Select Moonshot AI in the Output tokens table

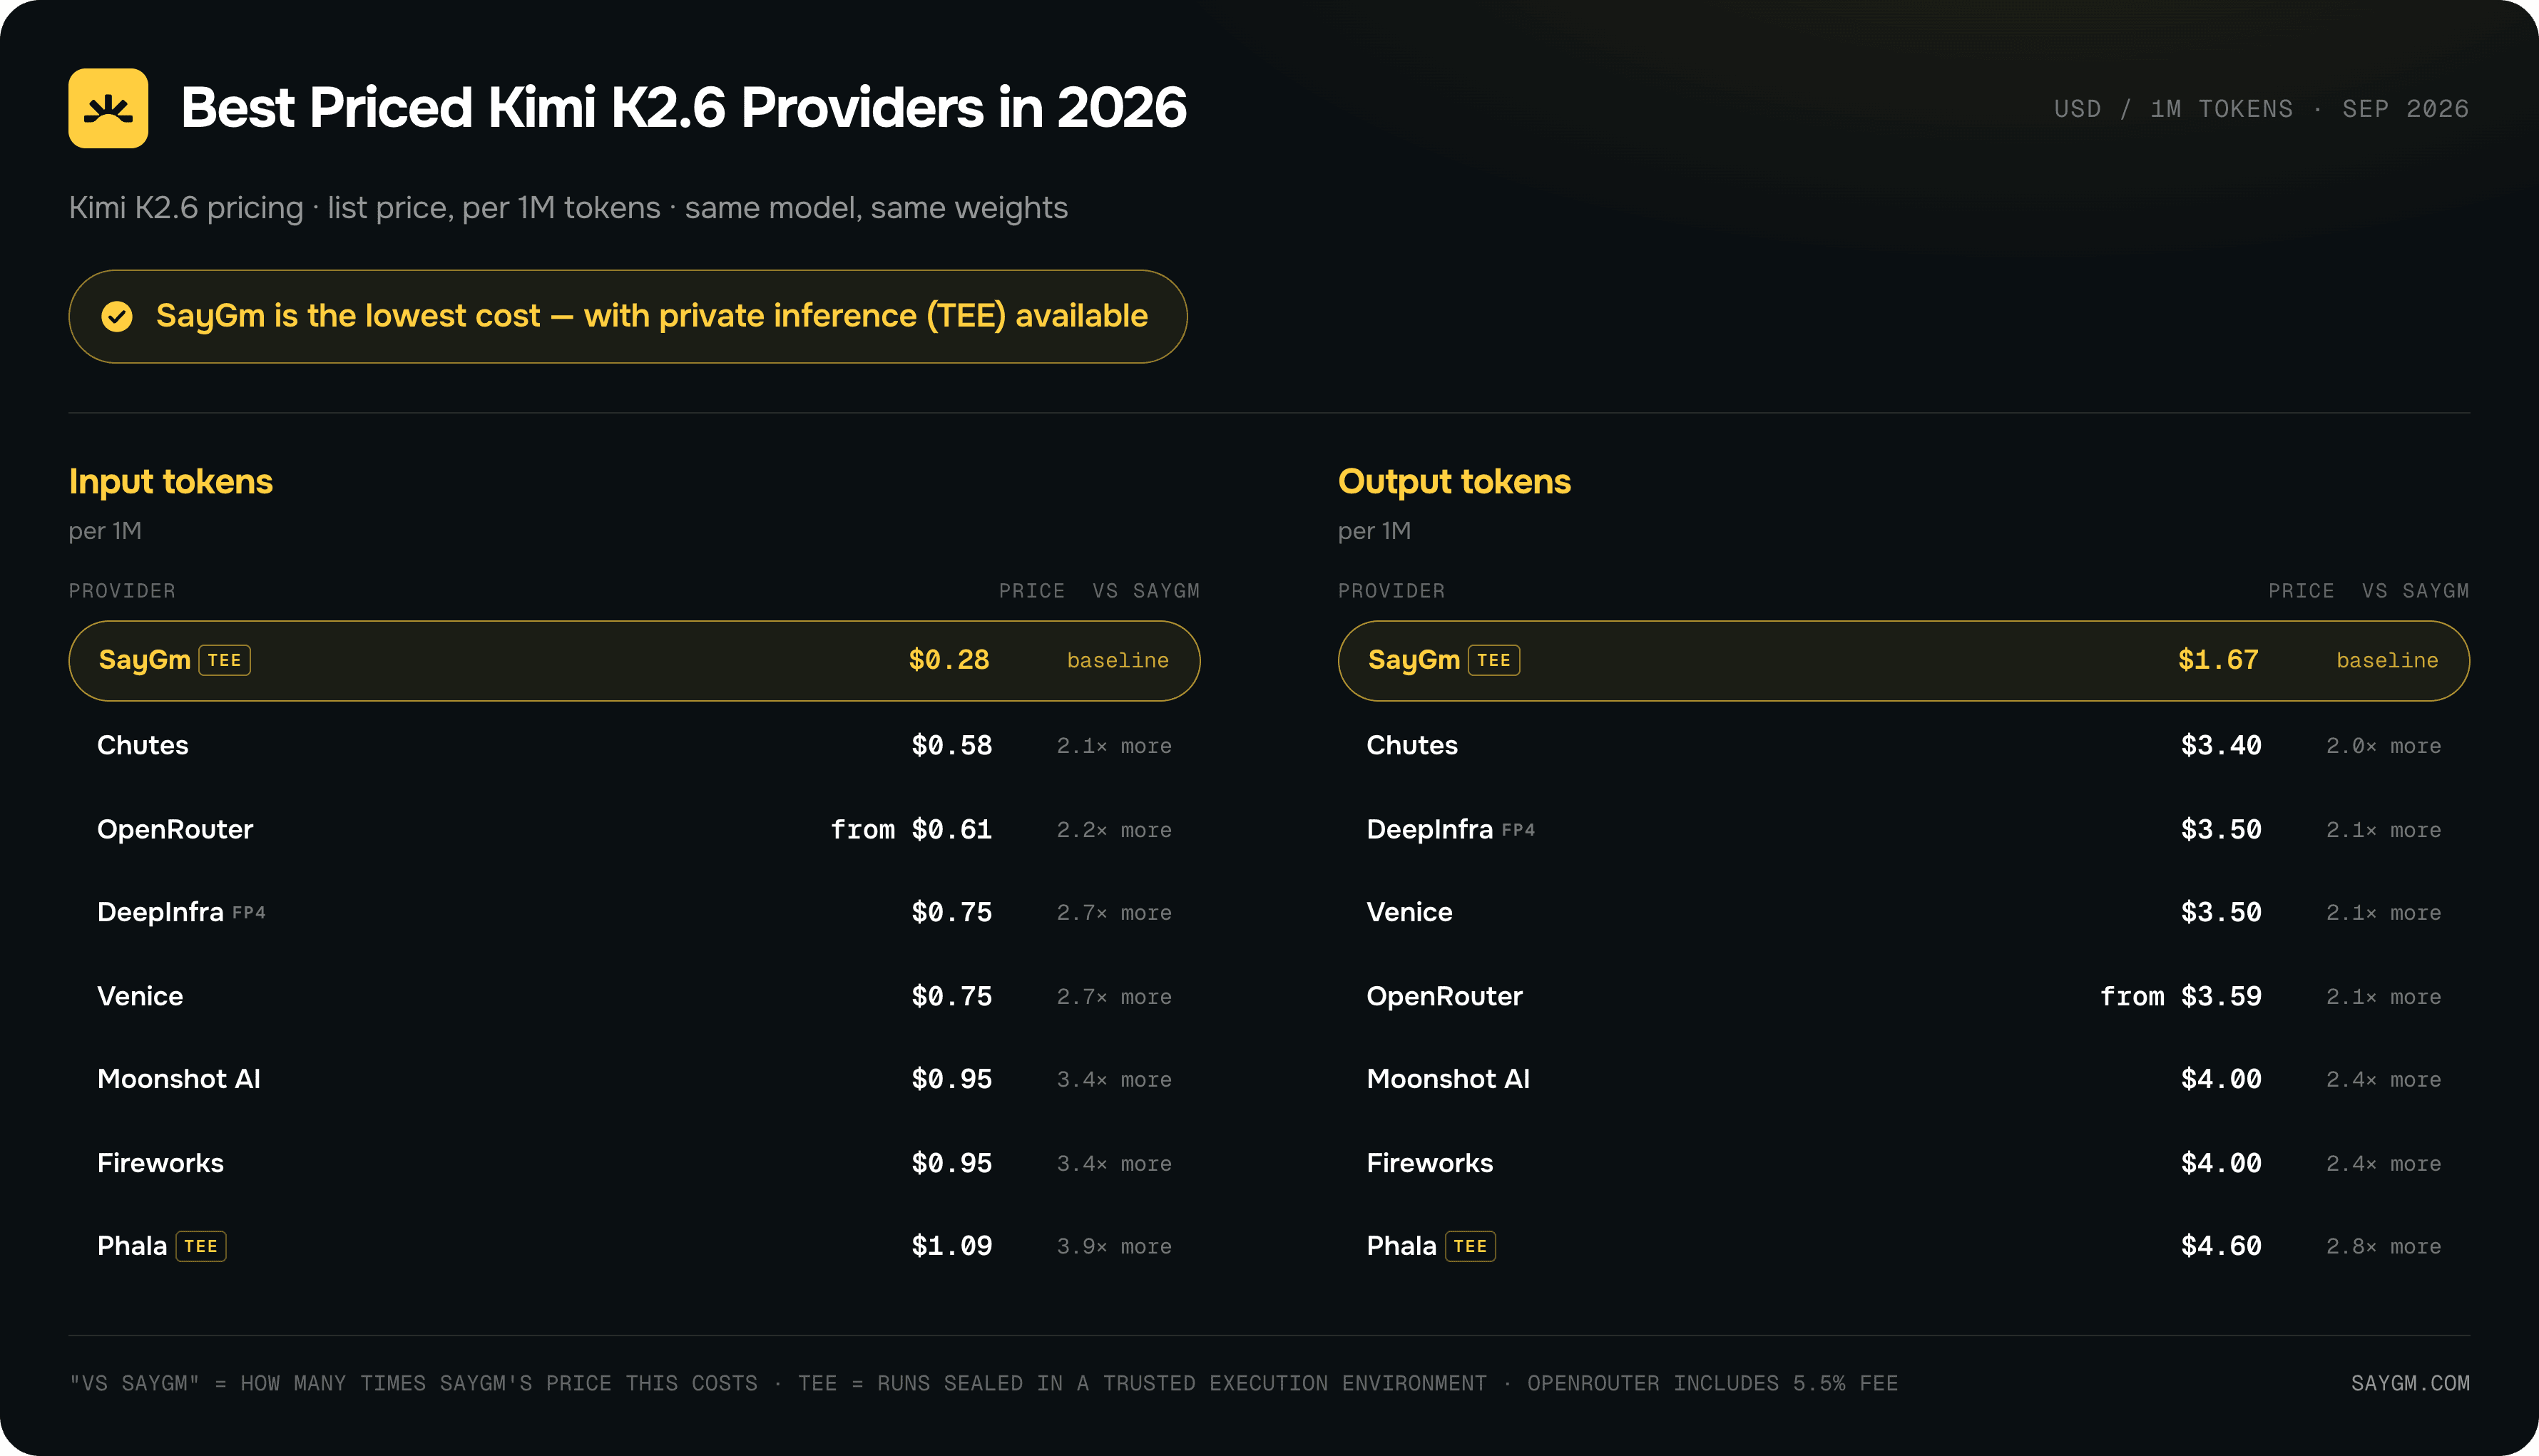click(x=1448, y=1080)
